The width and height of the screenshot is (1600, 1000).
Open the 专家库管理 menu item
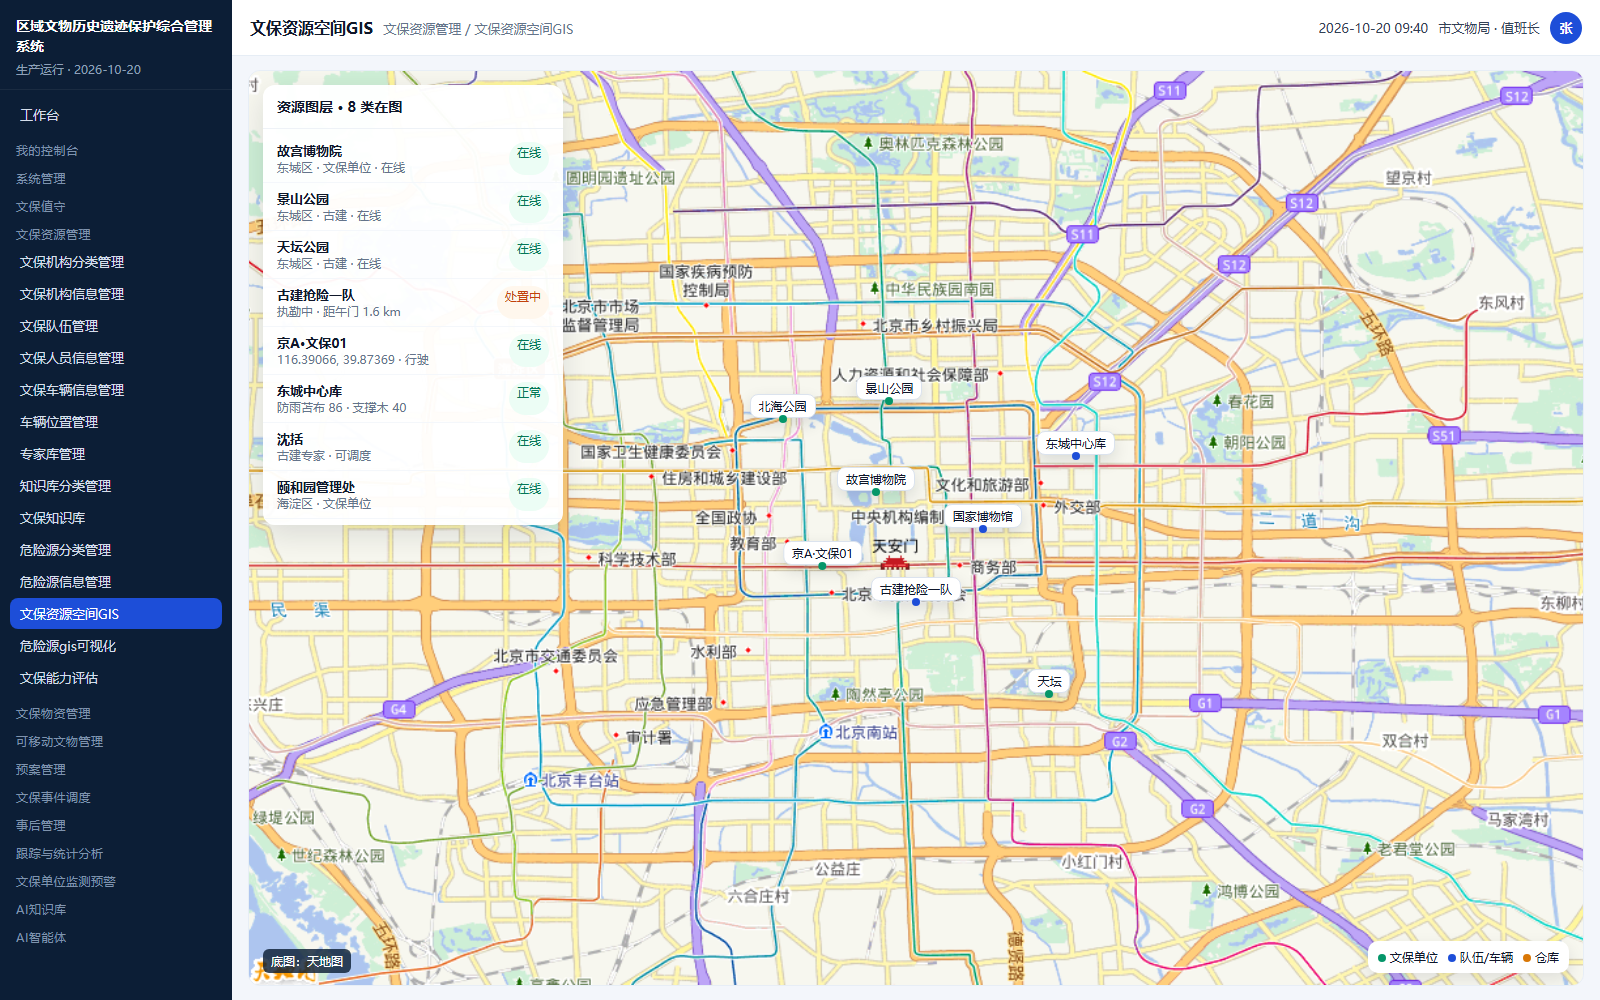(x=116, y=454)
